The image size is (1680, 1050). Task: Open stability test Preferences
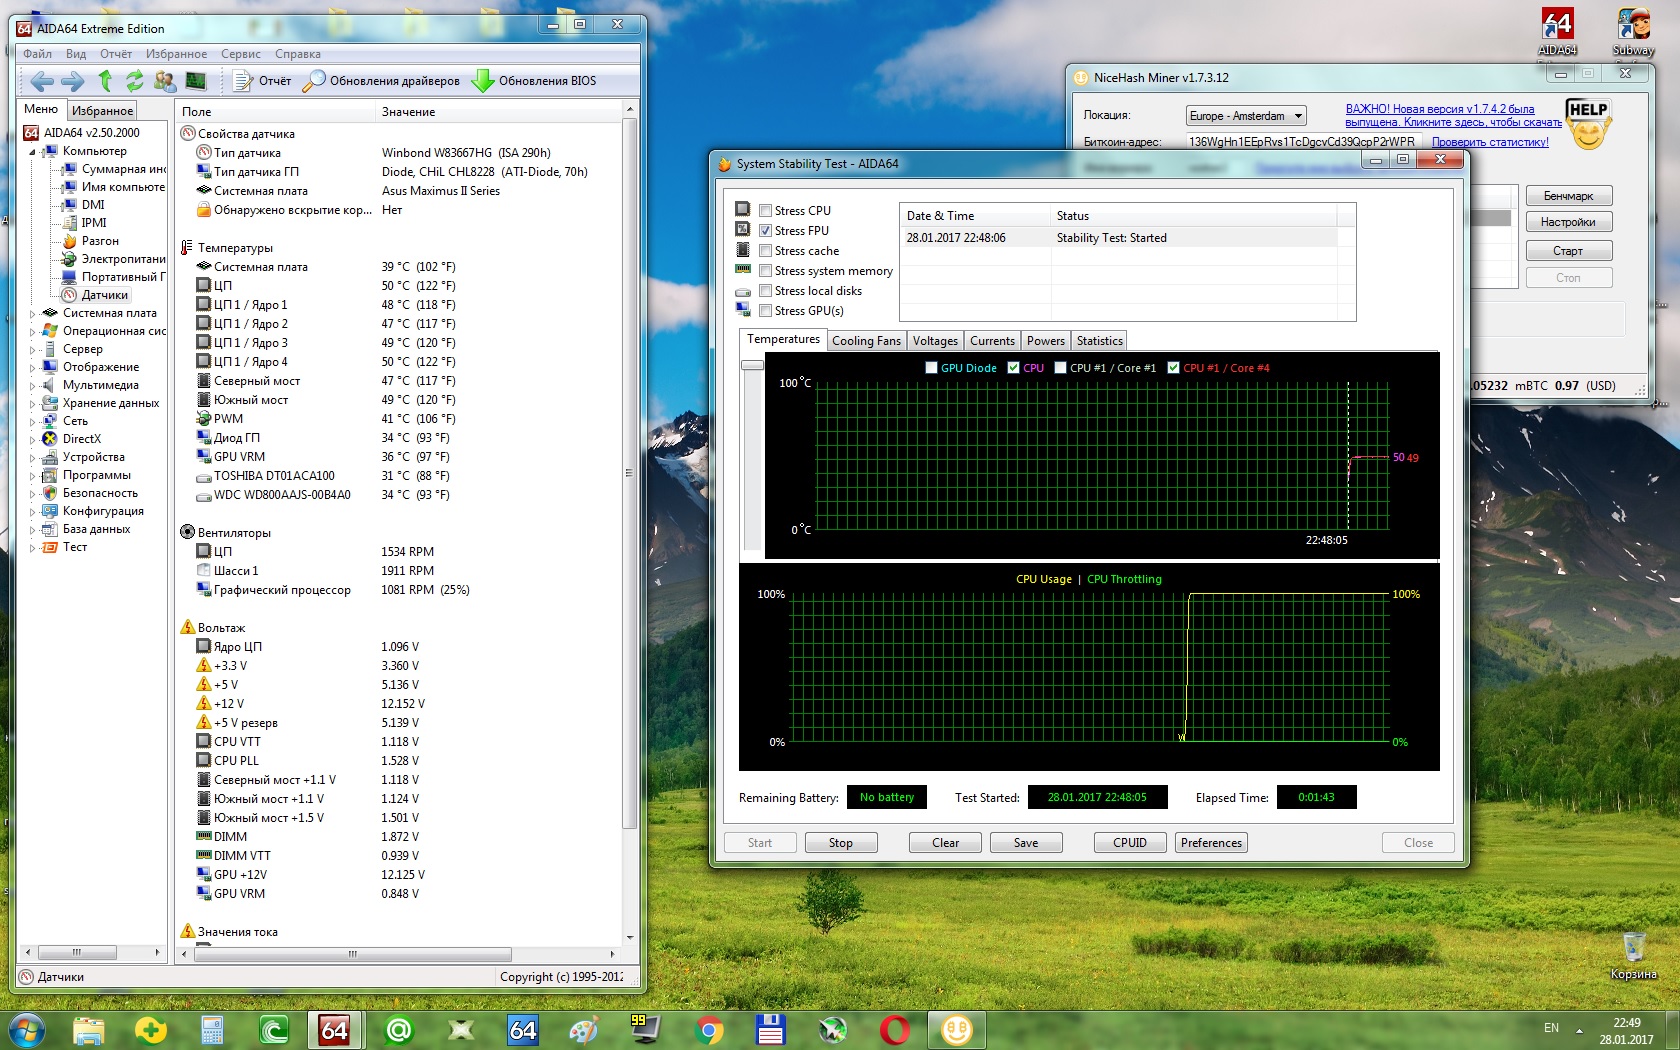[x=1211, y=843]
